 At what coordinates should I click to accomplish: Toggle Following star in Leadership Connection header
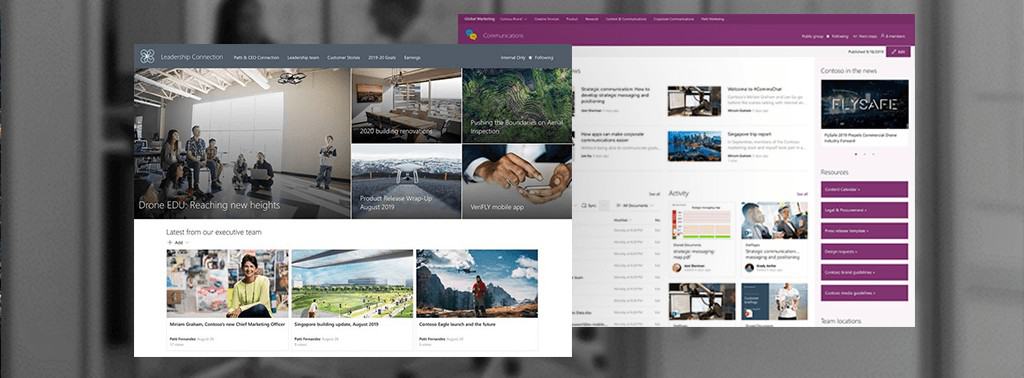[531, 57]
